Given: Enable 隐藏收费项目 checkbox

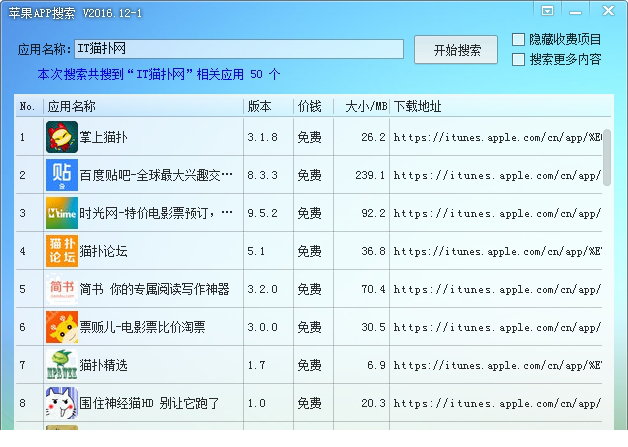Looking at the screenshot, I should [519, 40].
